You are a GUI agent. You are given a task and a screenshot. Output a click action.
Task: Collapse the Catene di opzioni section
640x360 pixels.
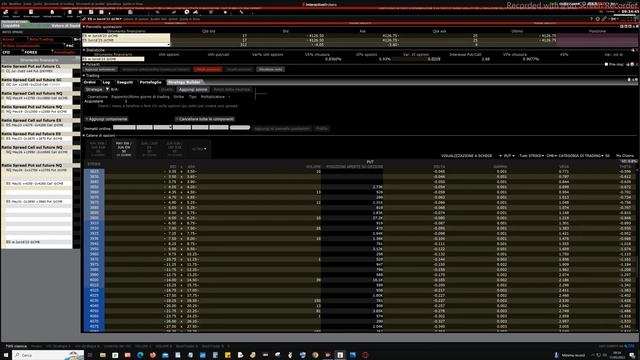click(84, 135)
